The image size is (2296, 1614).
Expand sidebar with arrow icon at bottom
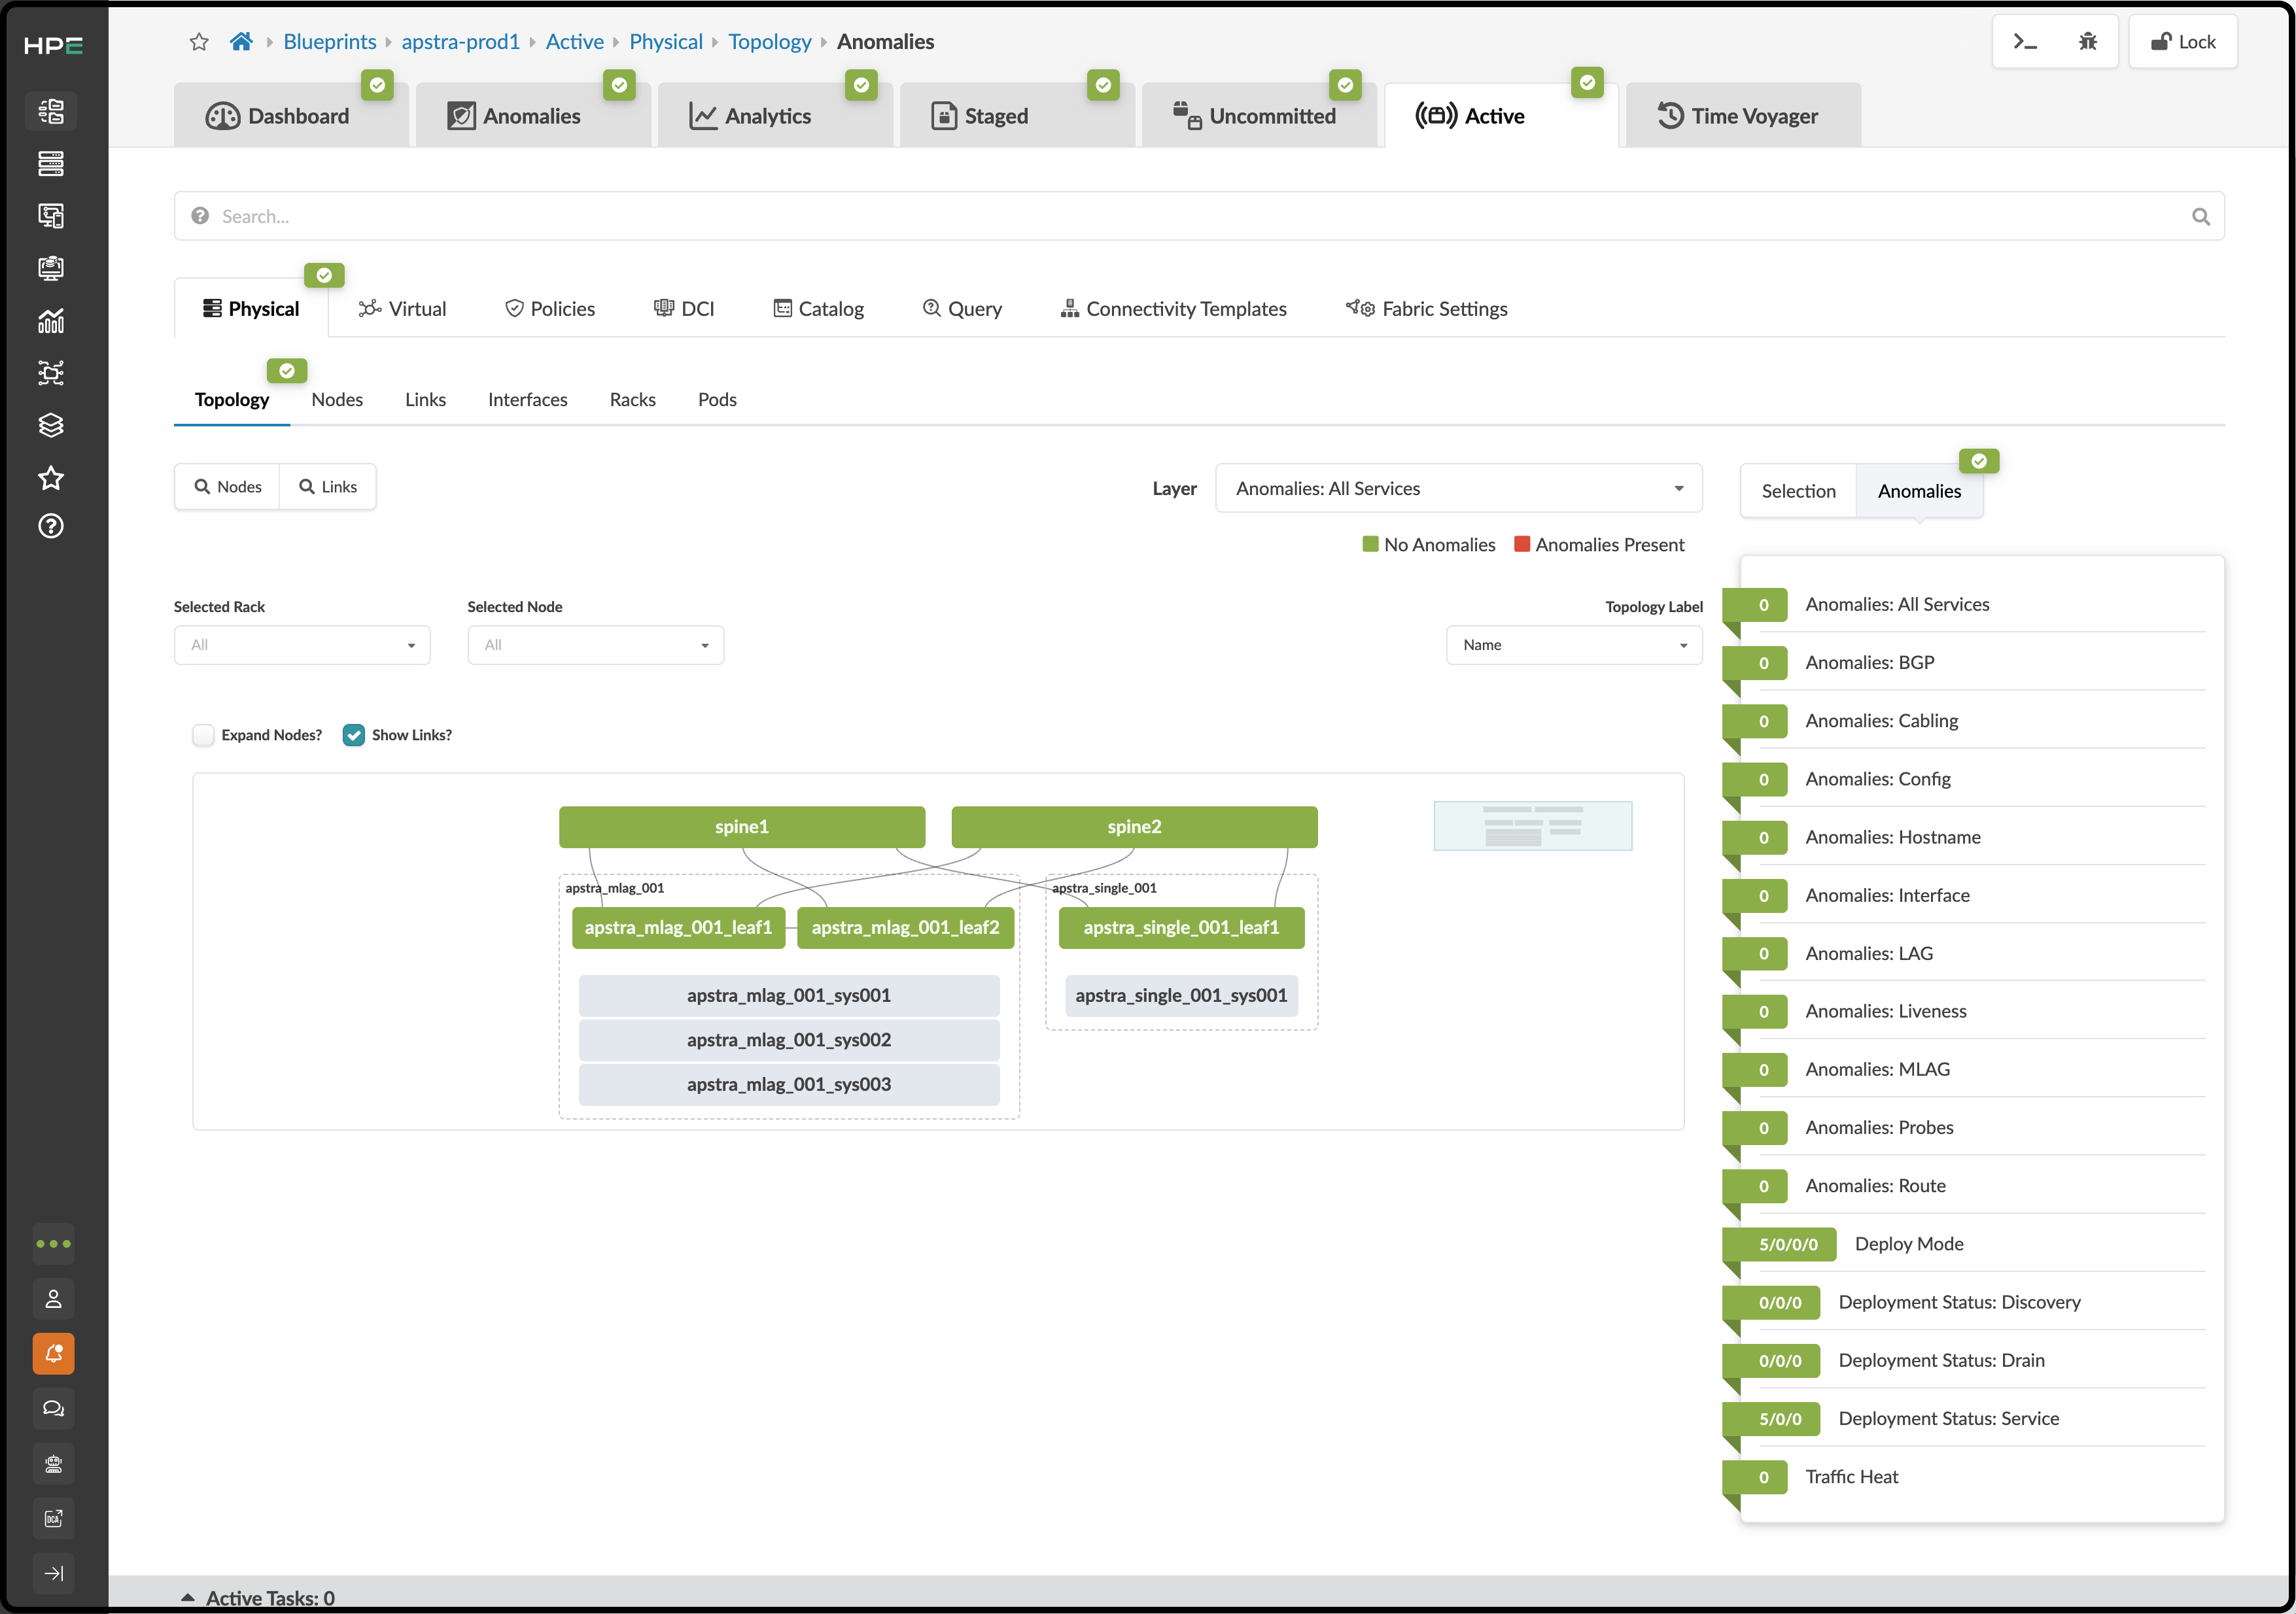[54, 1573]
